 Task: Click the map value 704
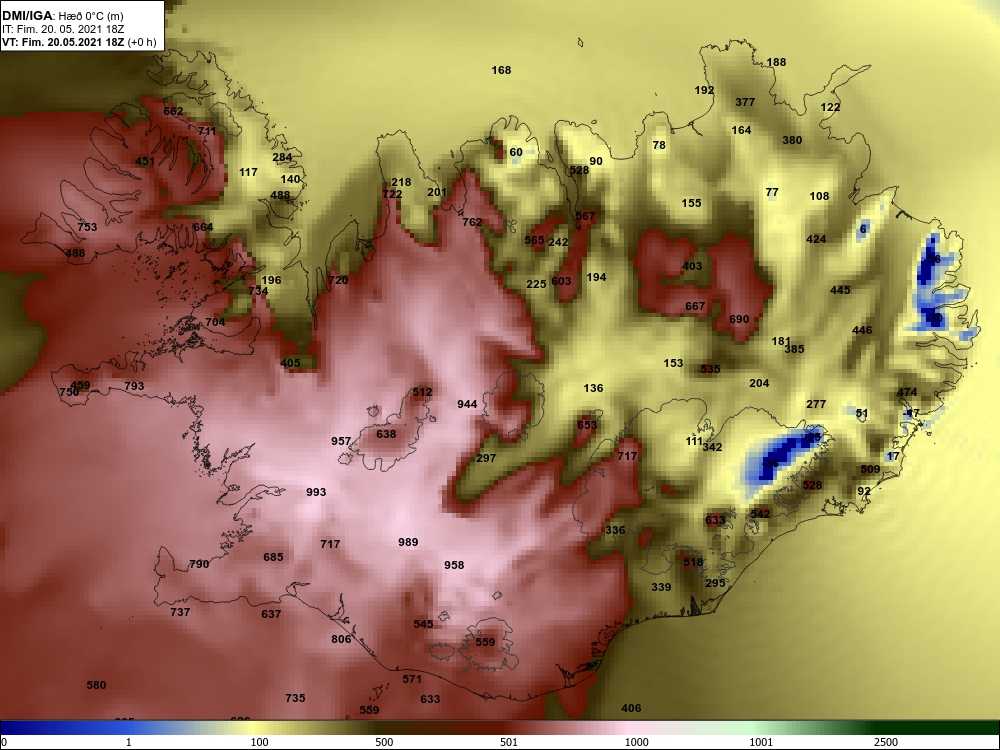click(x=215, y=322)
